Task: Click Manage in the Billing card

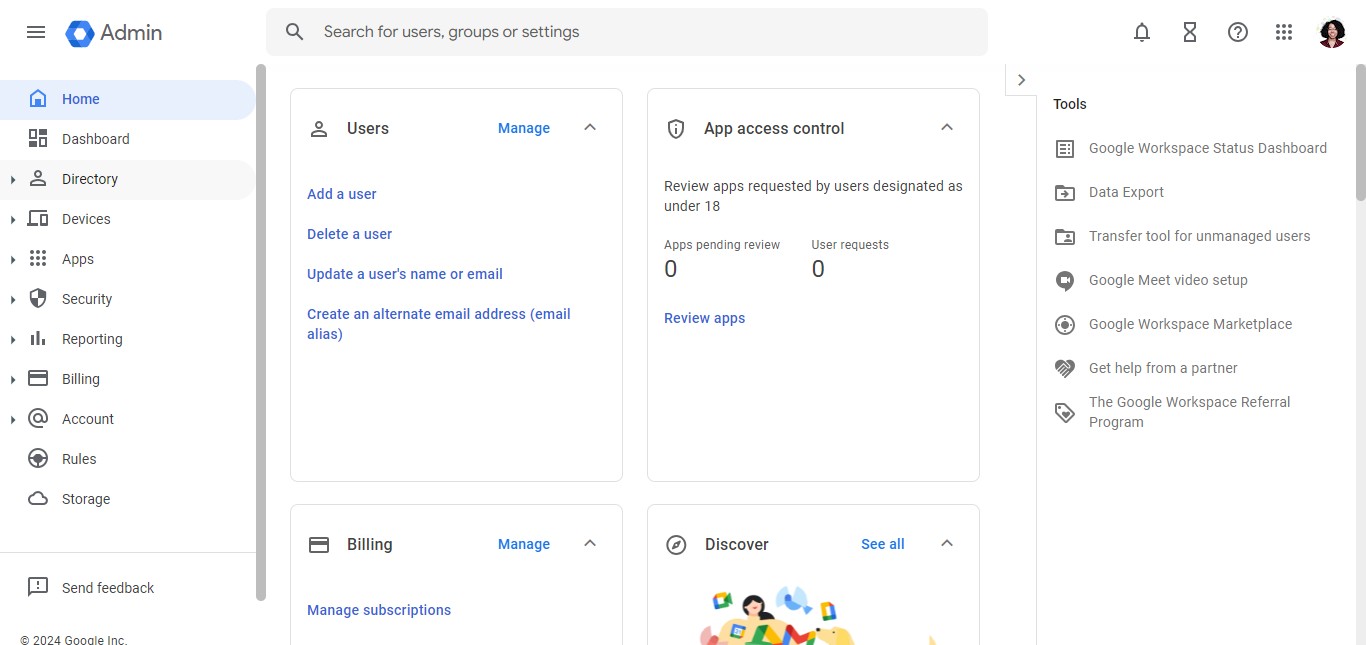Action: (524, 544)
